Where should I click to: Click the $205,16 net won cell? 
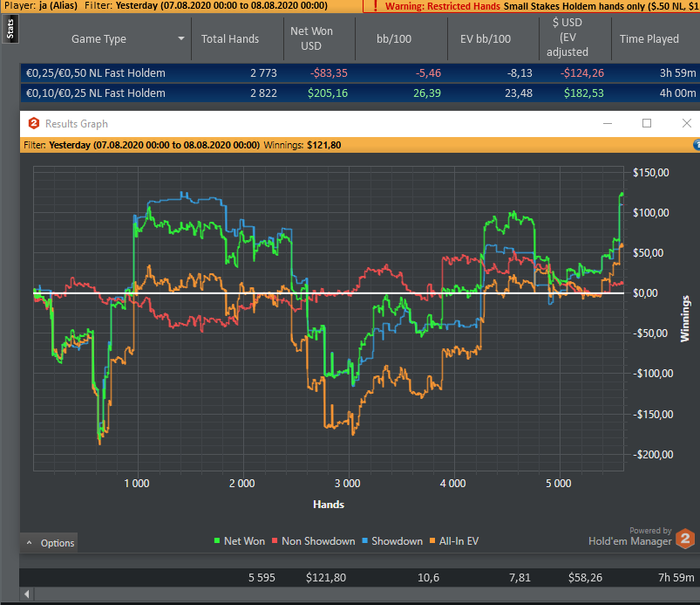[x=328, y=93]
